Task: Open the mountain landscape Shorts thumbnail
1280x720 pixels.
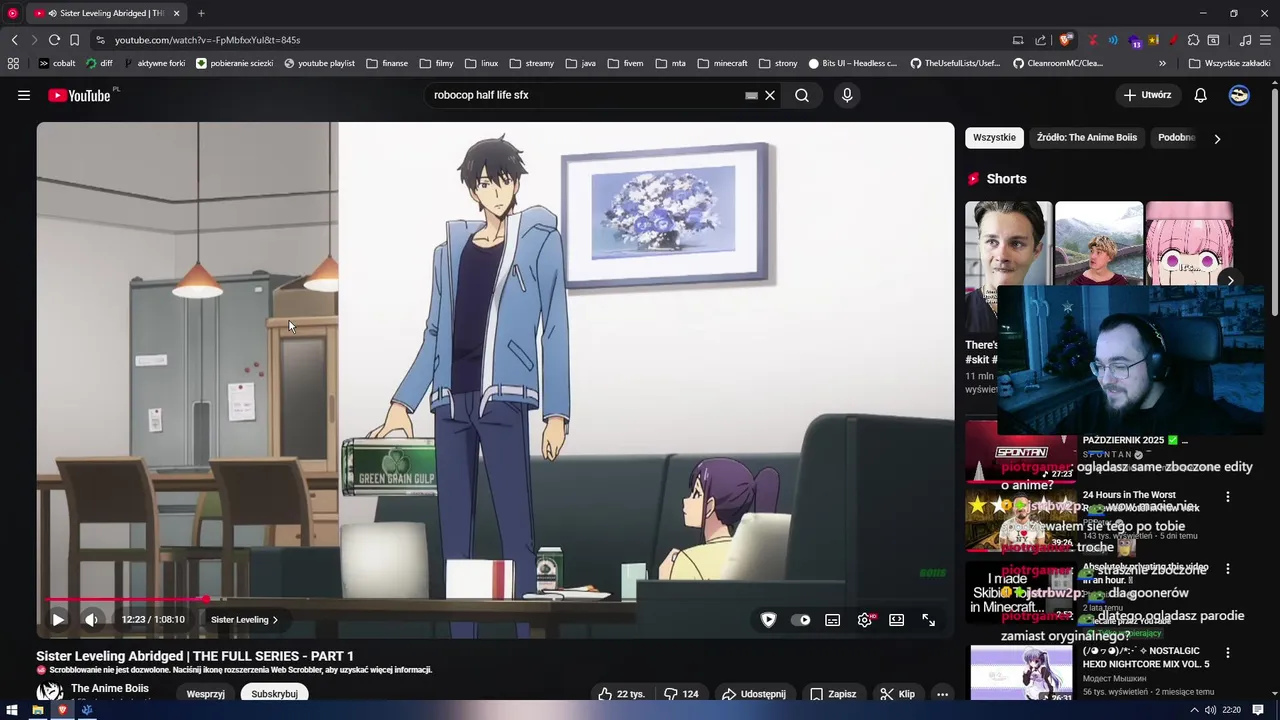Action: [1099, 244]
